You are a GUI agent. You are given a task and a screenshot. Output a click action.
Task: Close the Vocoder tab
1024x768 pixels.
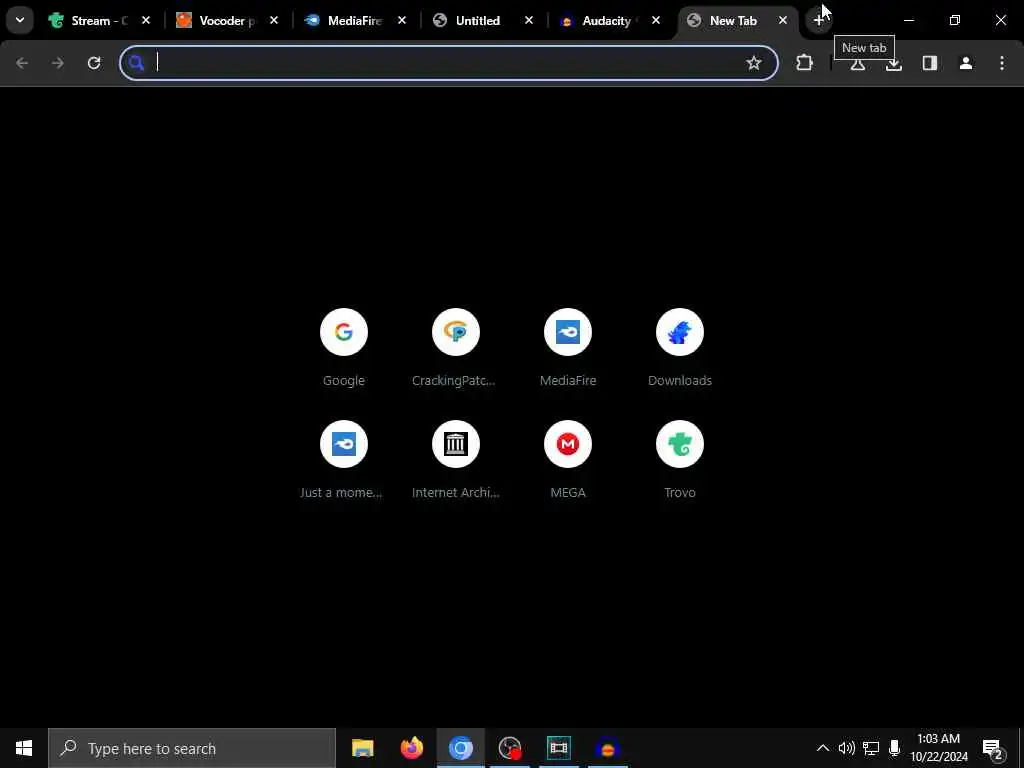(x=274, y=21)
